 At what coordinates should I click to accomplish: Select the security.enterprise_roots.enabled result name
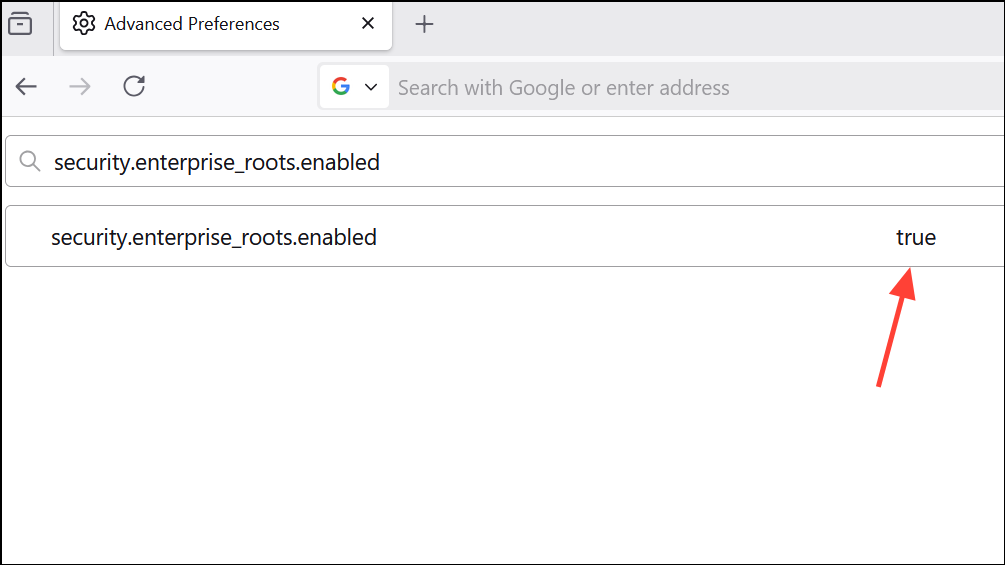[214, 238]
